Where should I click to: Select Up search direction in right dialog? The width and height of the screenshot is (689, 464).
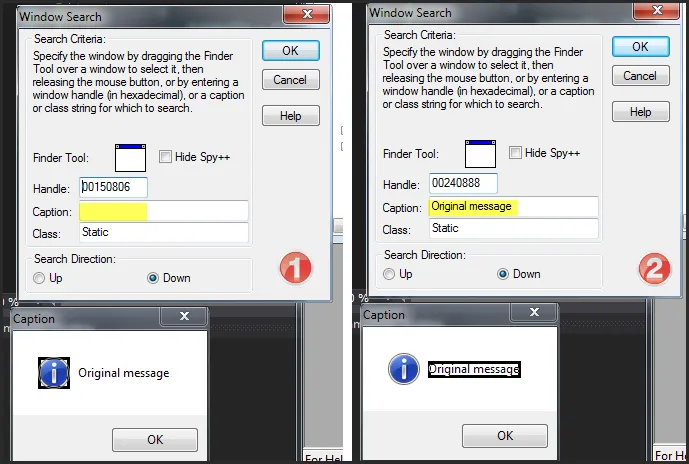(x=389, y=274)
